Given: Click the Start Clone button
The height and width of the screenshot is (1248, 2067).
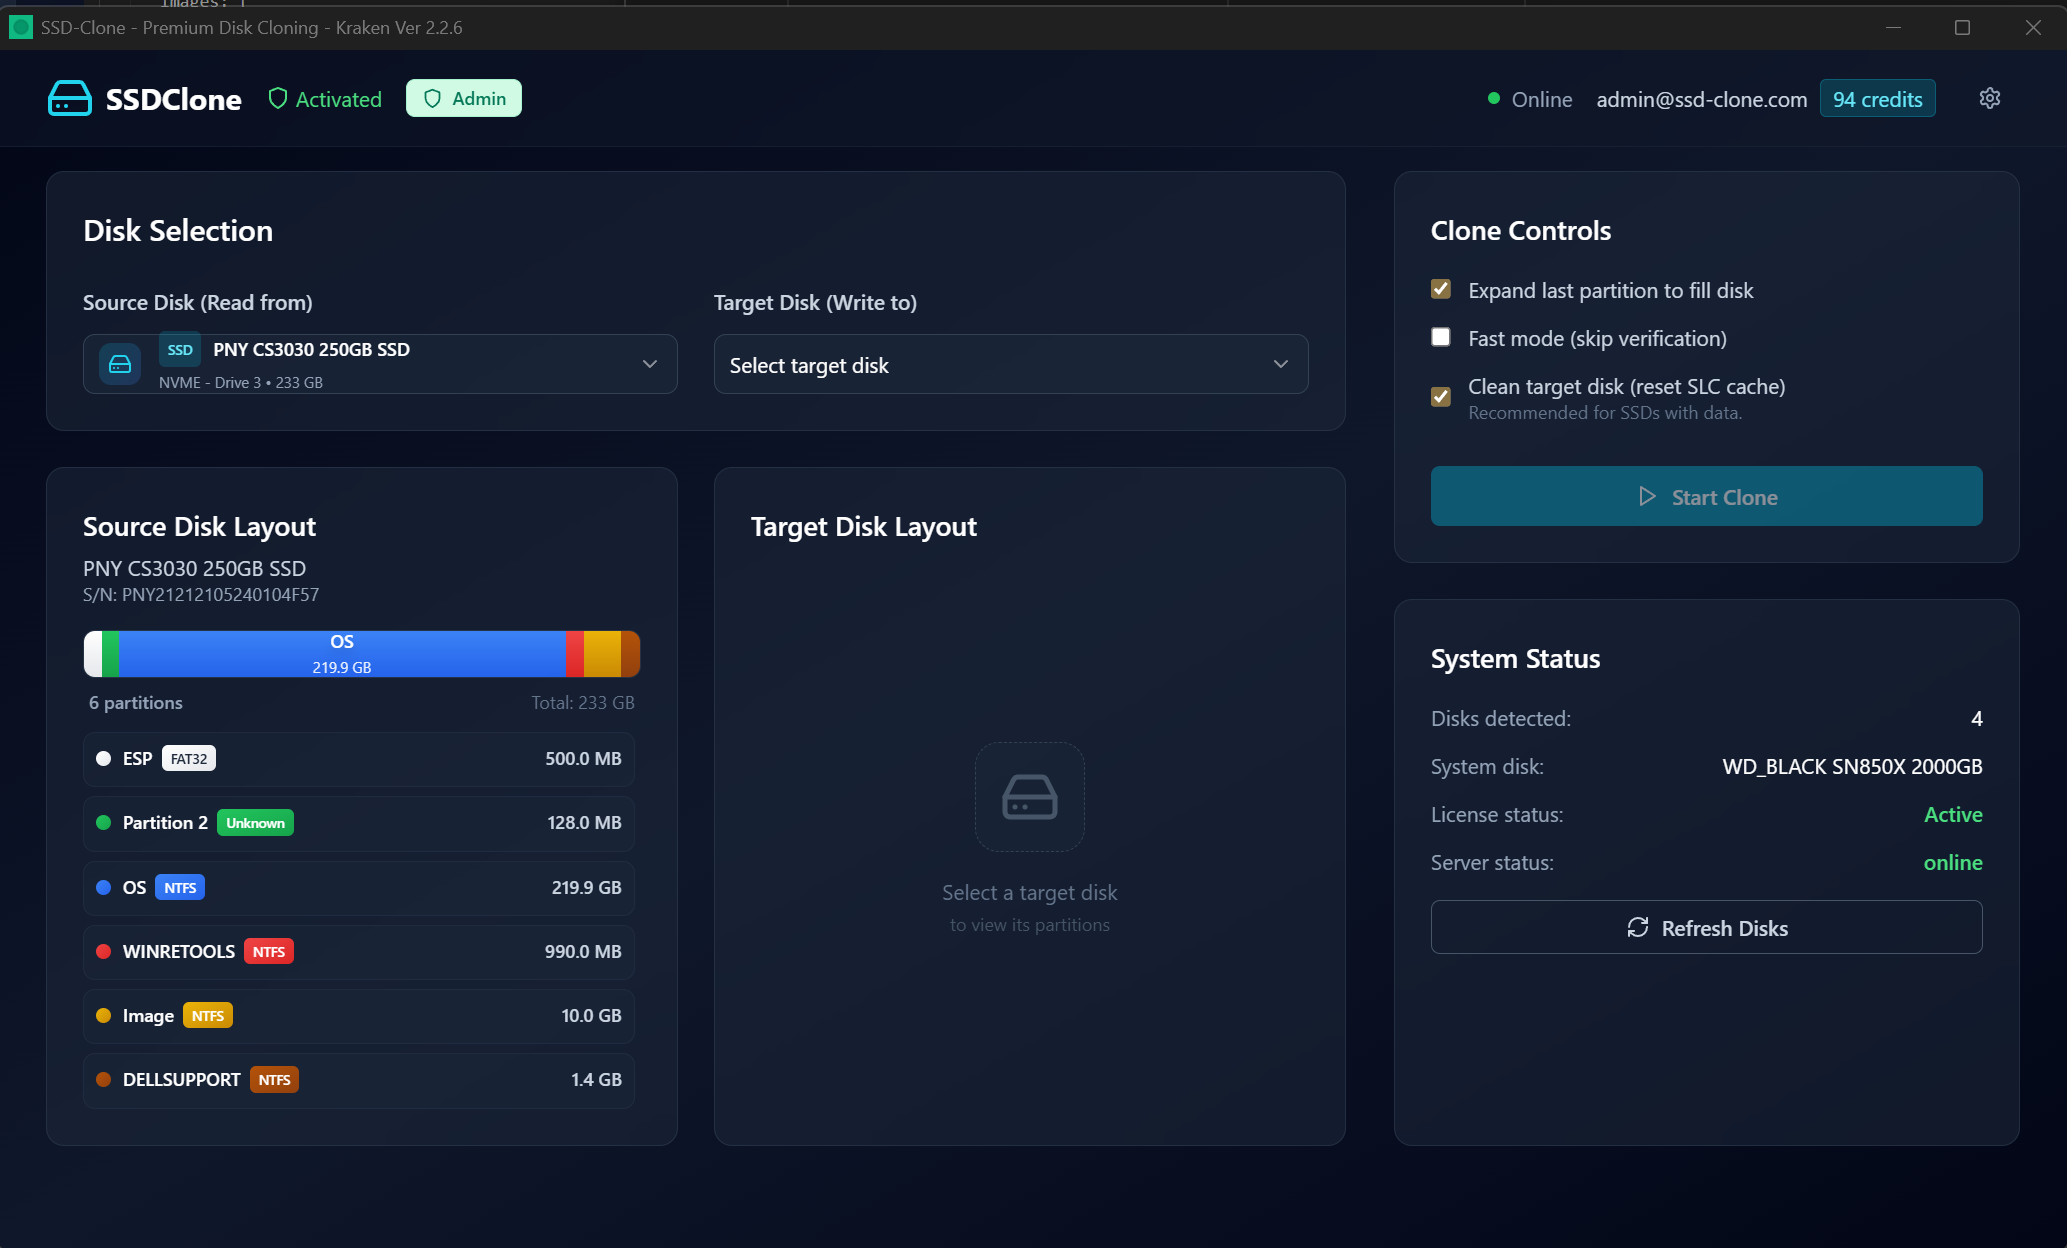Looking at the screenshot, I should tap(1706, 496).
